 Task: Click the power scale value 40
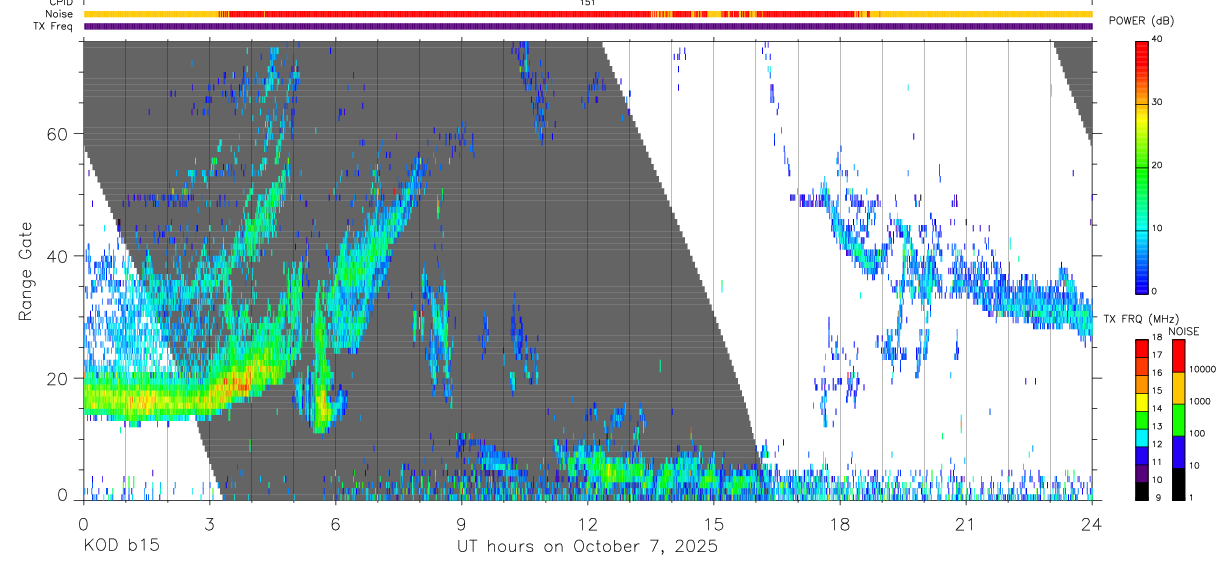point(1158,40)
